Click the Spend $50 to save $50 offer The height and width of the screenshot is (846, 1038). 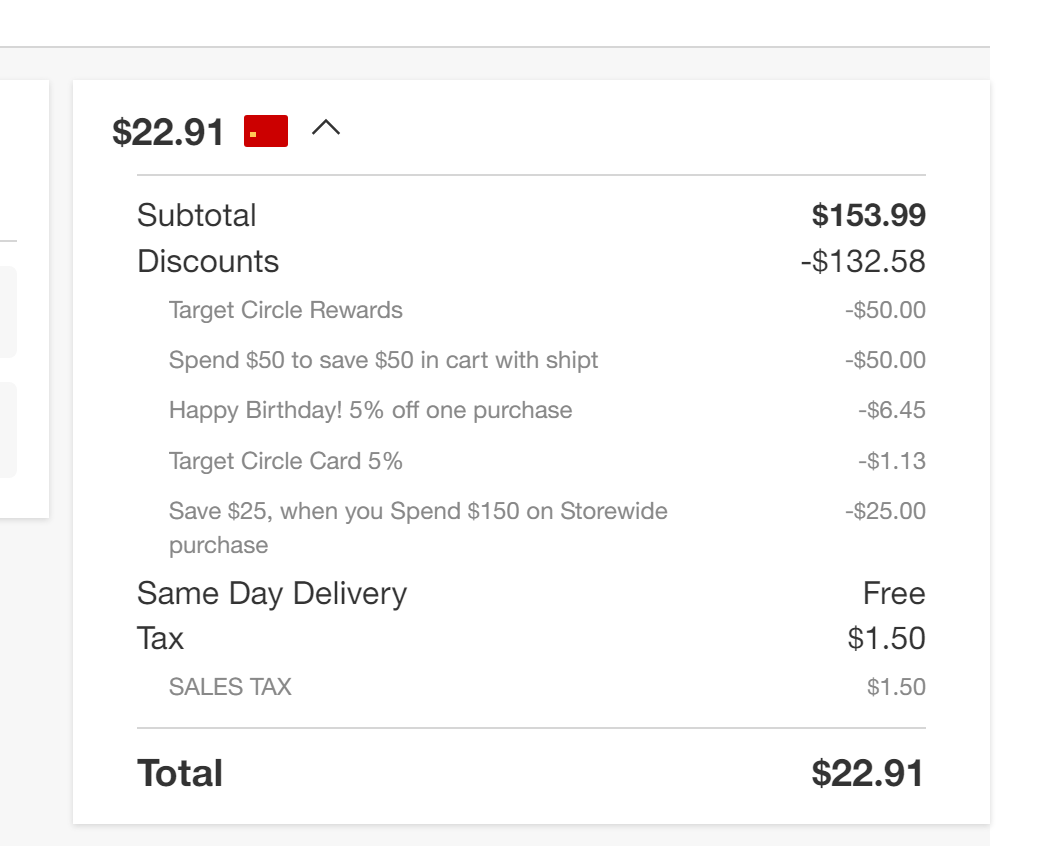click(x=383, y=360)
